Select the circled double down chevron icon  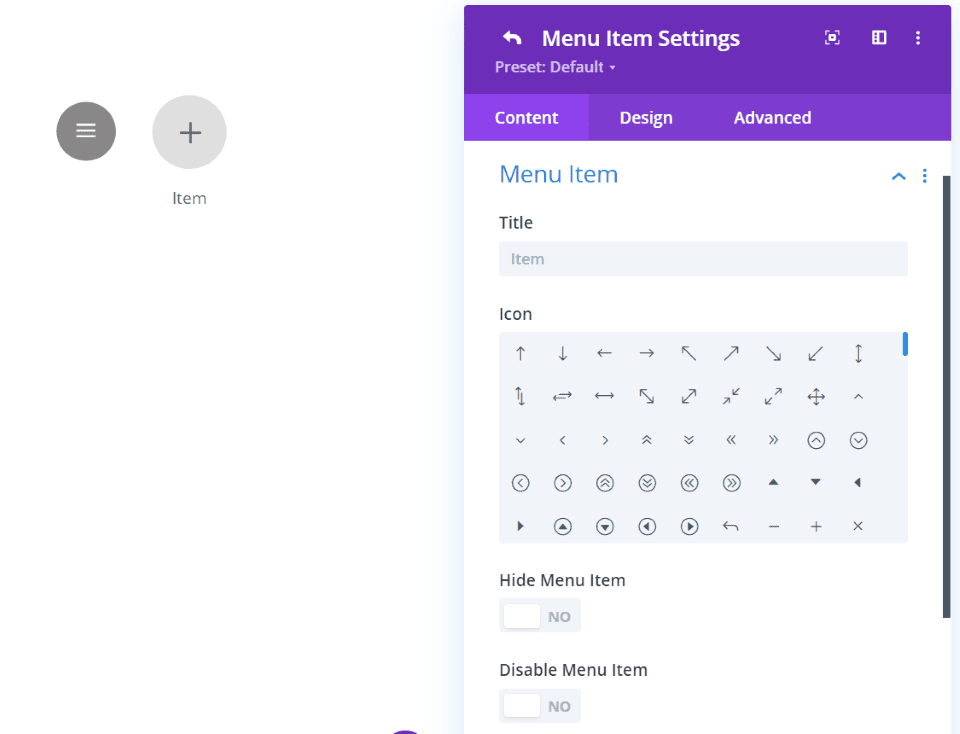pos(647,483)
